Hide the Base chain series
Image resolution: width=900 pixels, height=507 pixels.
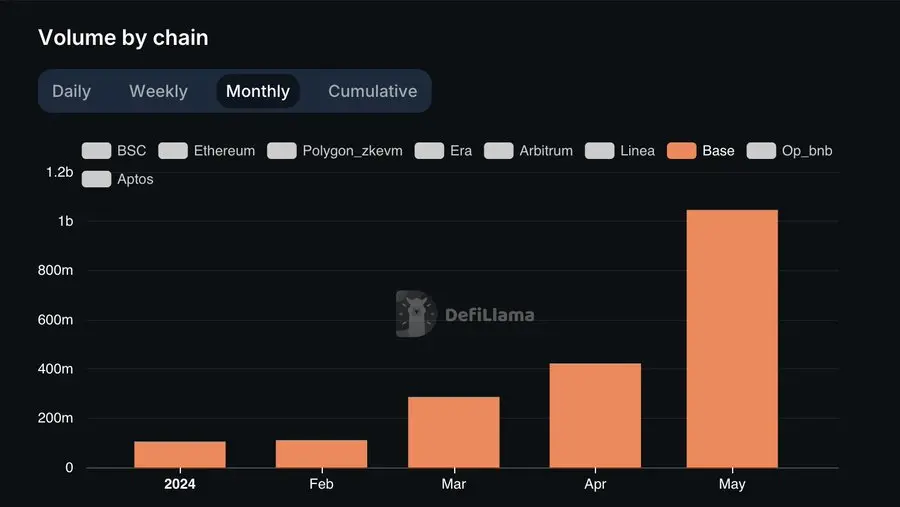[682, 151]
